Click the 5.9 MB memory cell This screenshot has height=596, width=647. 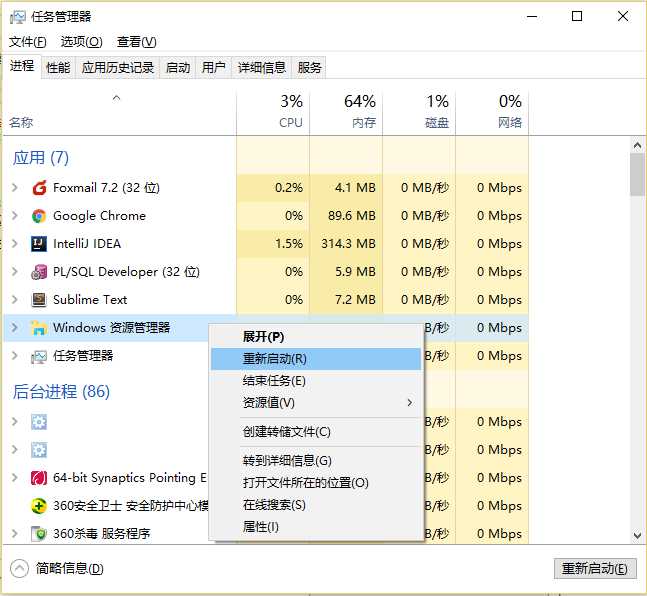coord(346,272)
